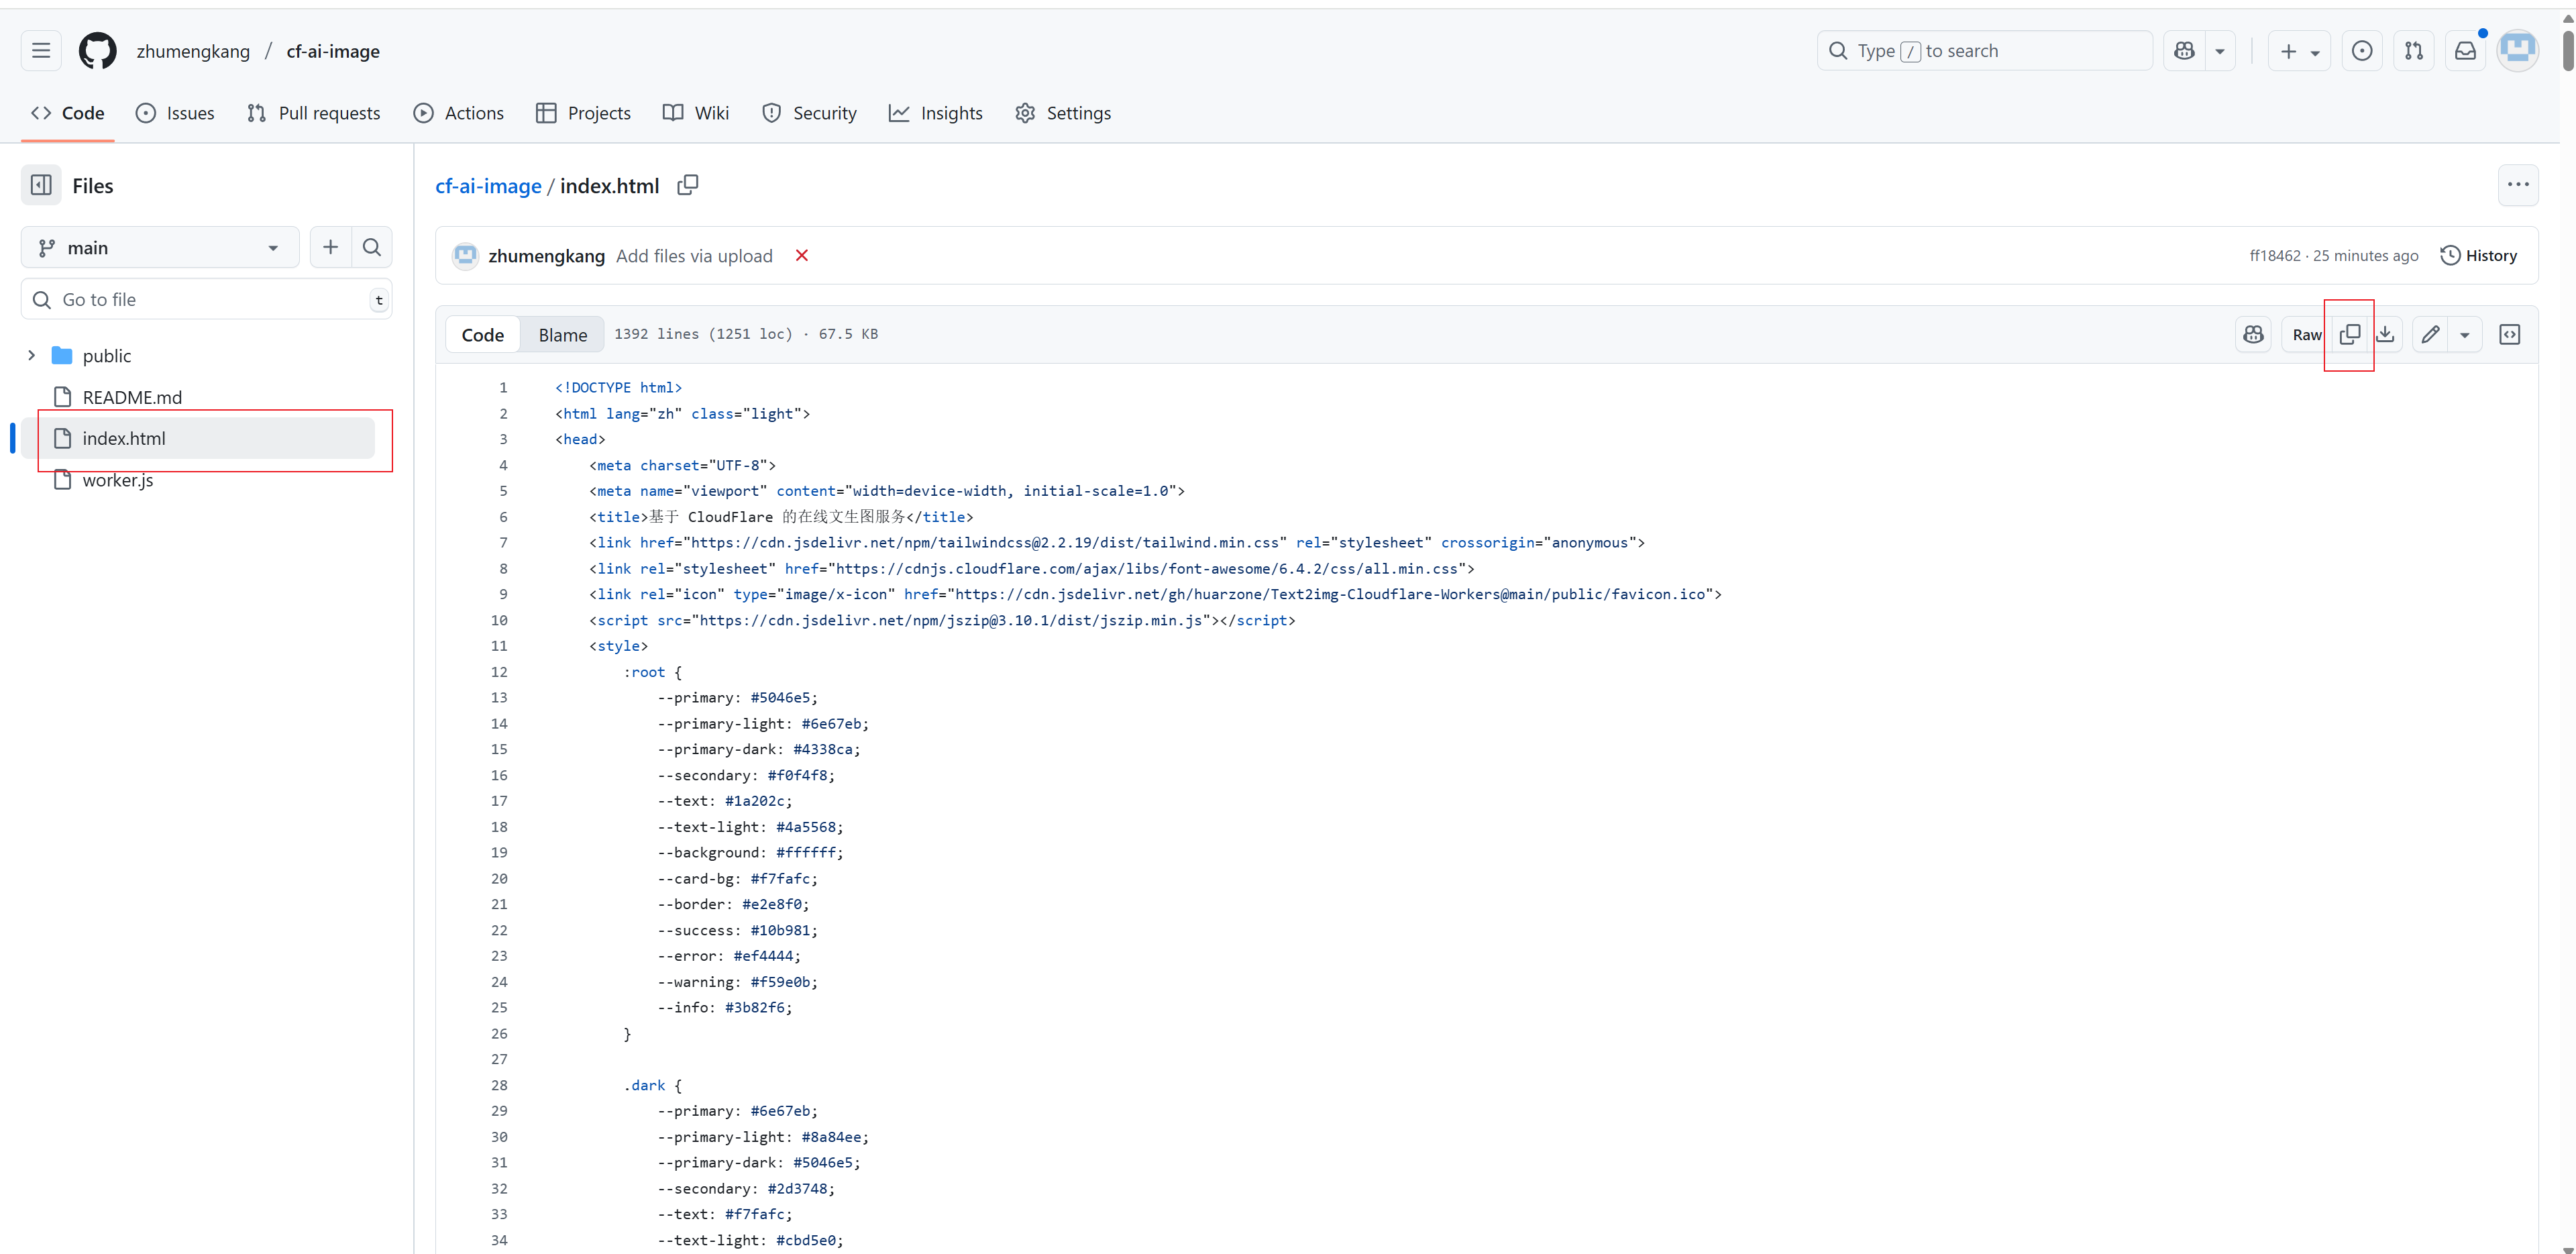The height and width of the screenshot is (1254, 2576).
Task: Expand the public folder
Action: 31,355
